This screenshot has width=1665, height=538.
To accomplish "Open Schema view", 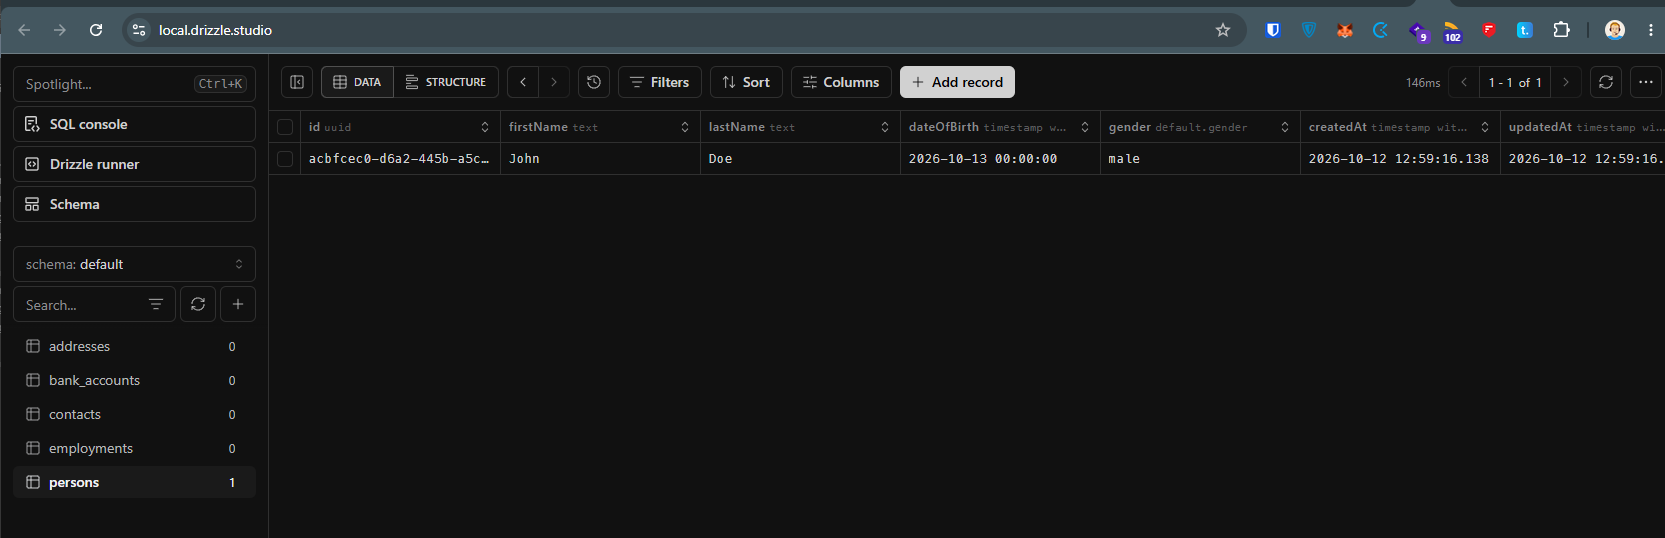I will click(134, 204).
